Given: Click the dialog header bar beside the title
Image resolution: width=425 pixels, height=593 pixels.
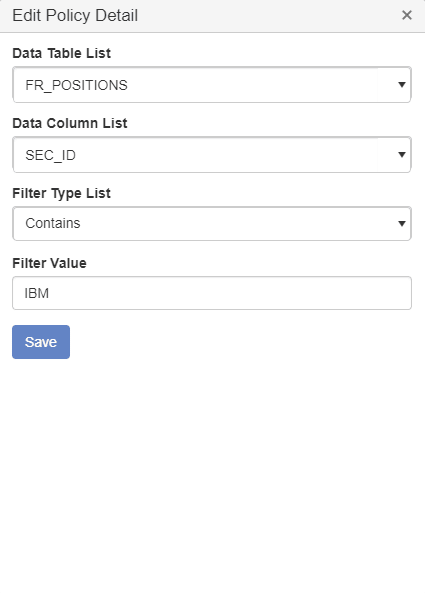Looking at the screenshot, I should [x=265, y=16].
